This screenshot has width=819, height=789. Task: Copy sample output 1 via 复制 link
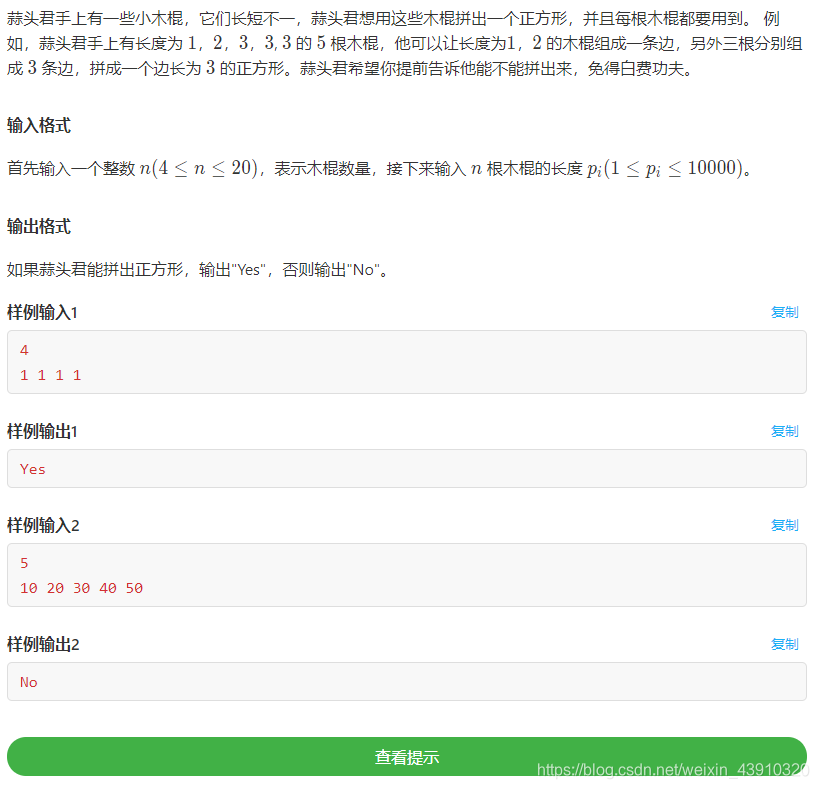pos(785,431)
